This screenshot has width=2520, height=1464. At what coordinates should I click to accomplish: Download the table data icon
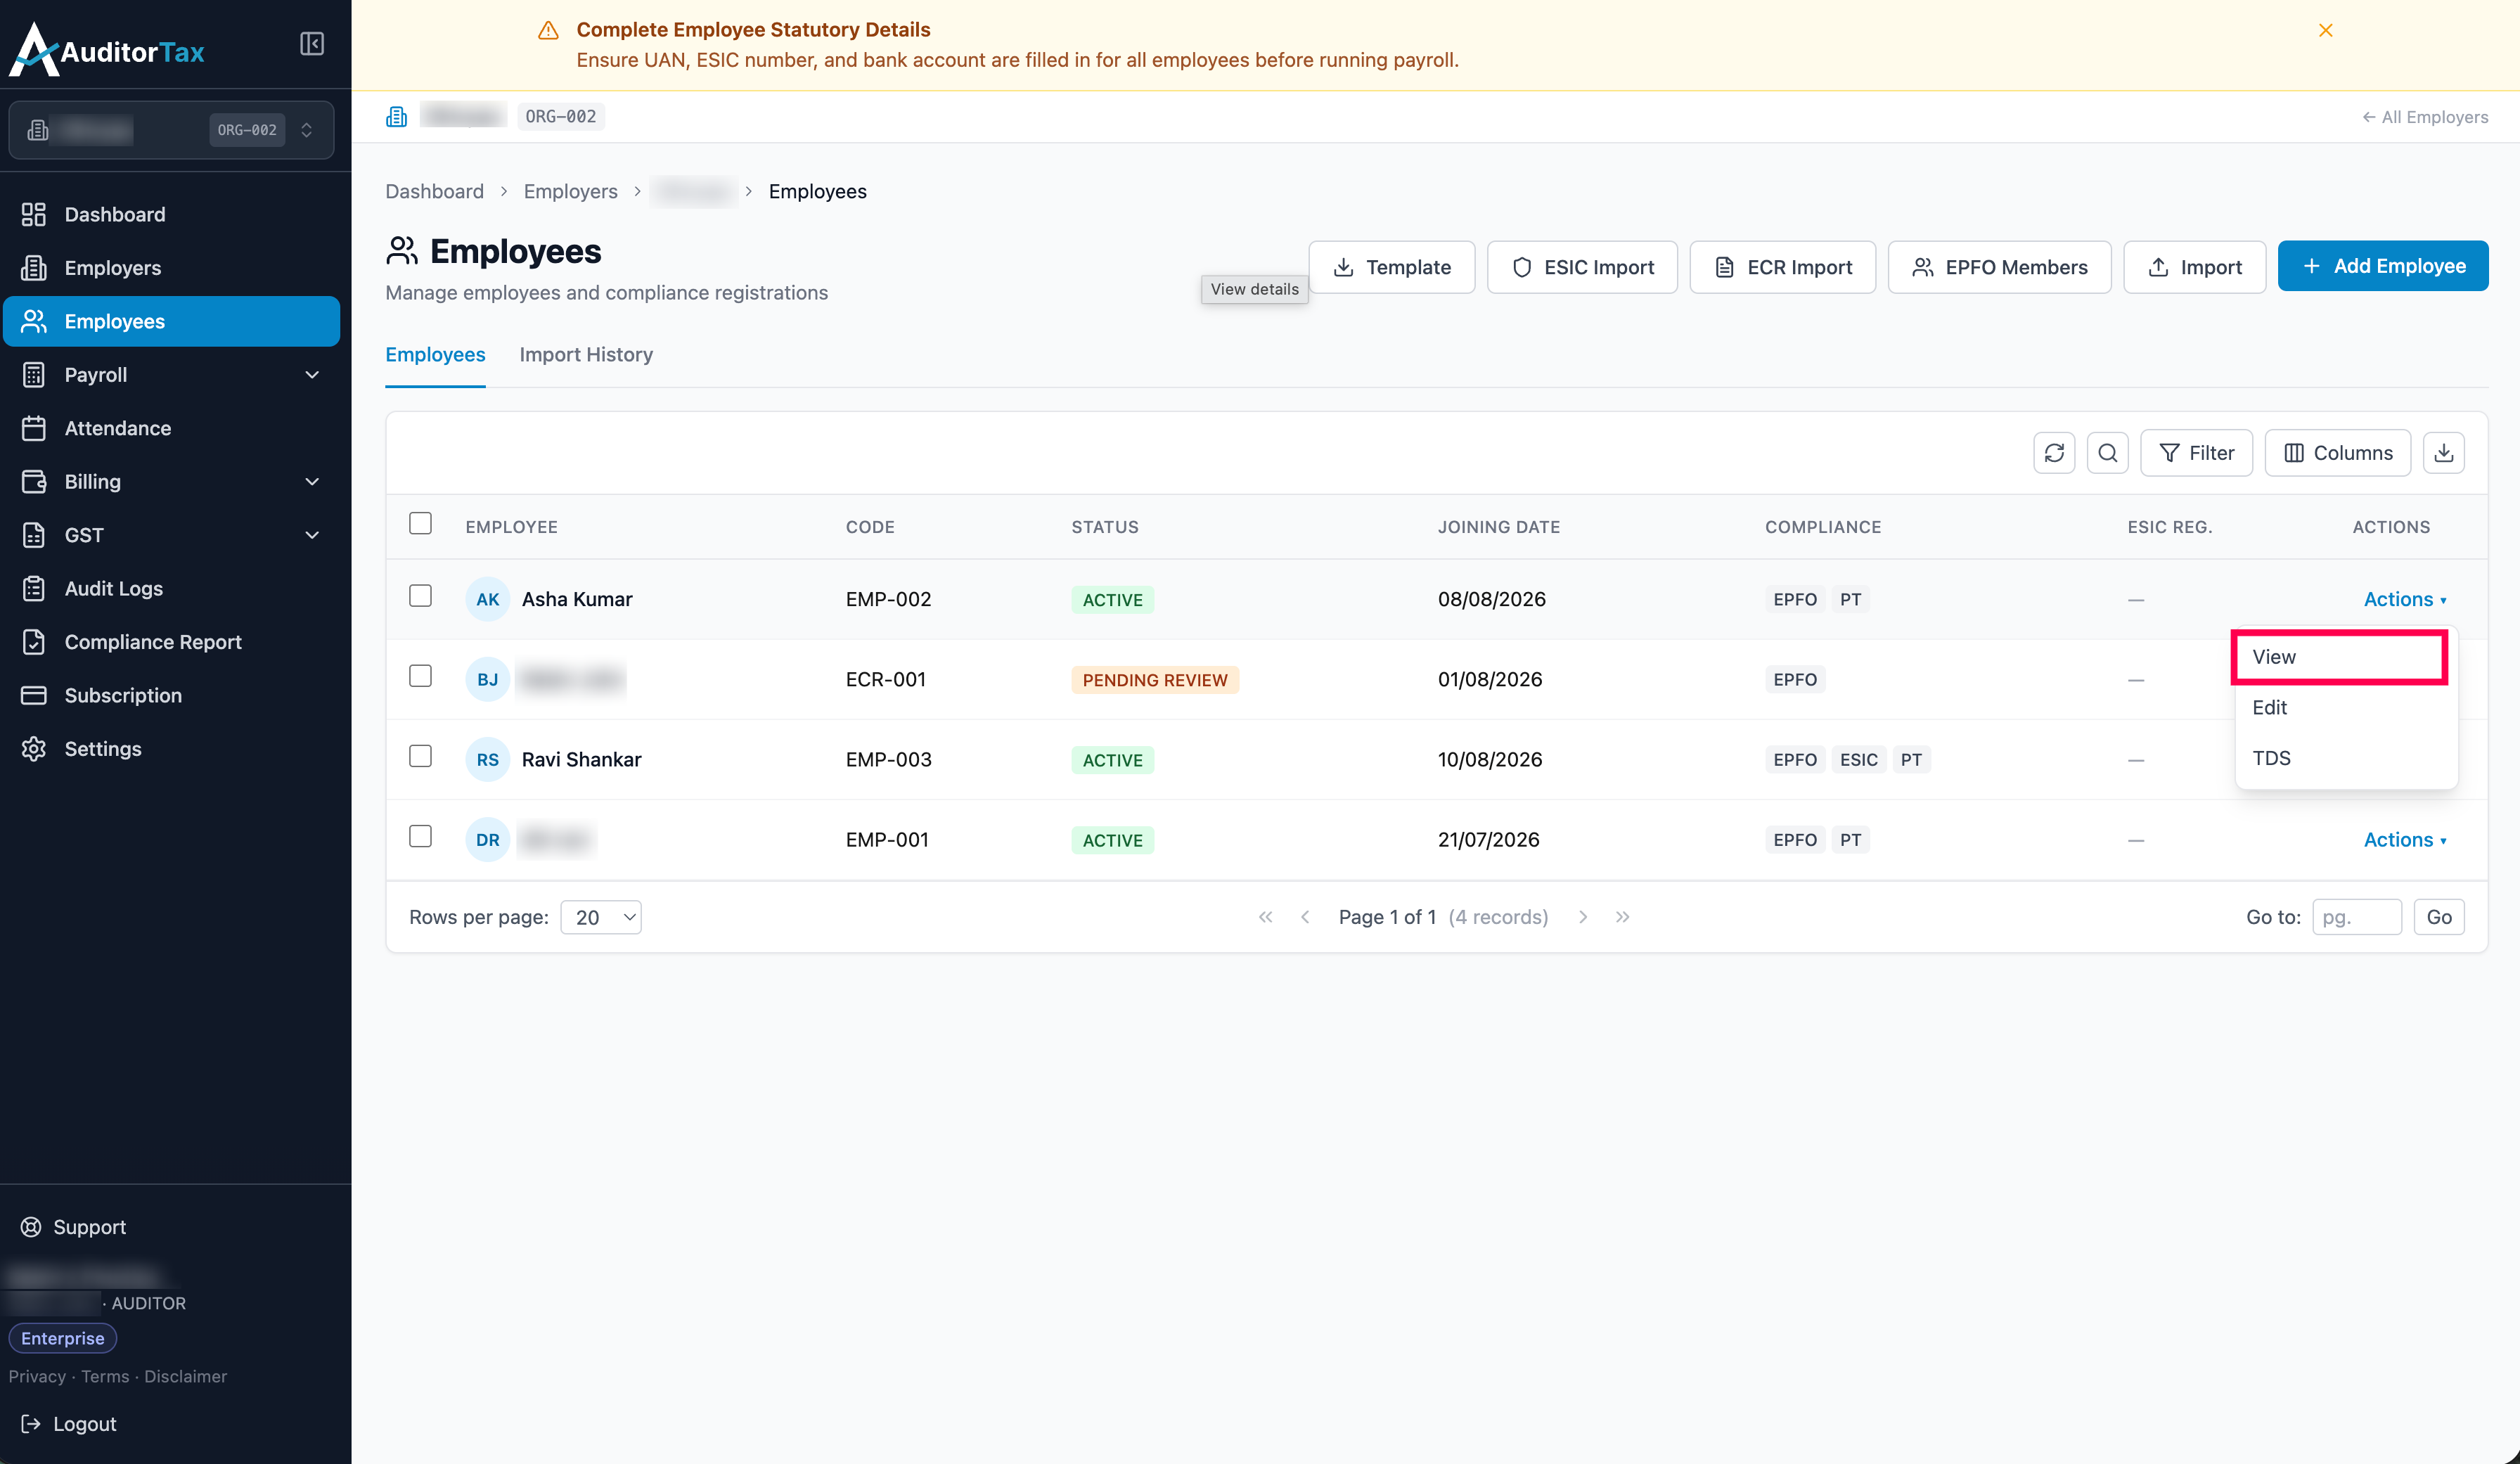[x=2443, y=453]
